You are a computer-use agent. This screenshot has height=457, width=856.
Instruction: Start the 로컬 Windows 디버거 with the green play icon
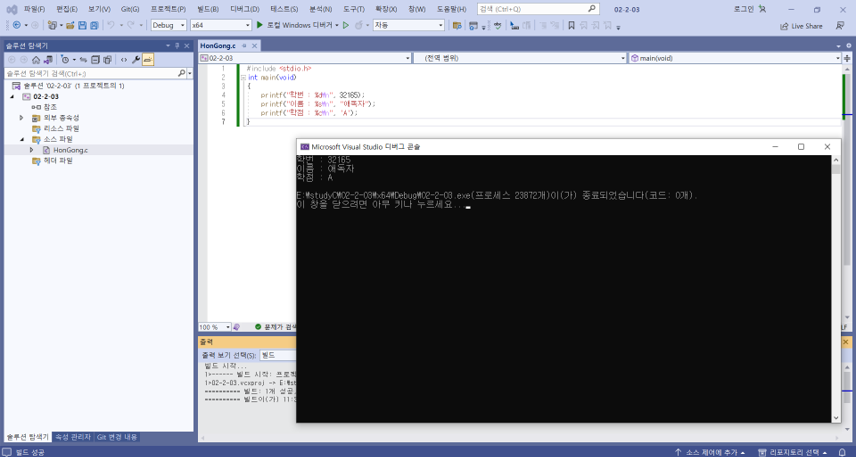coord(260,25)
